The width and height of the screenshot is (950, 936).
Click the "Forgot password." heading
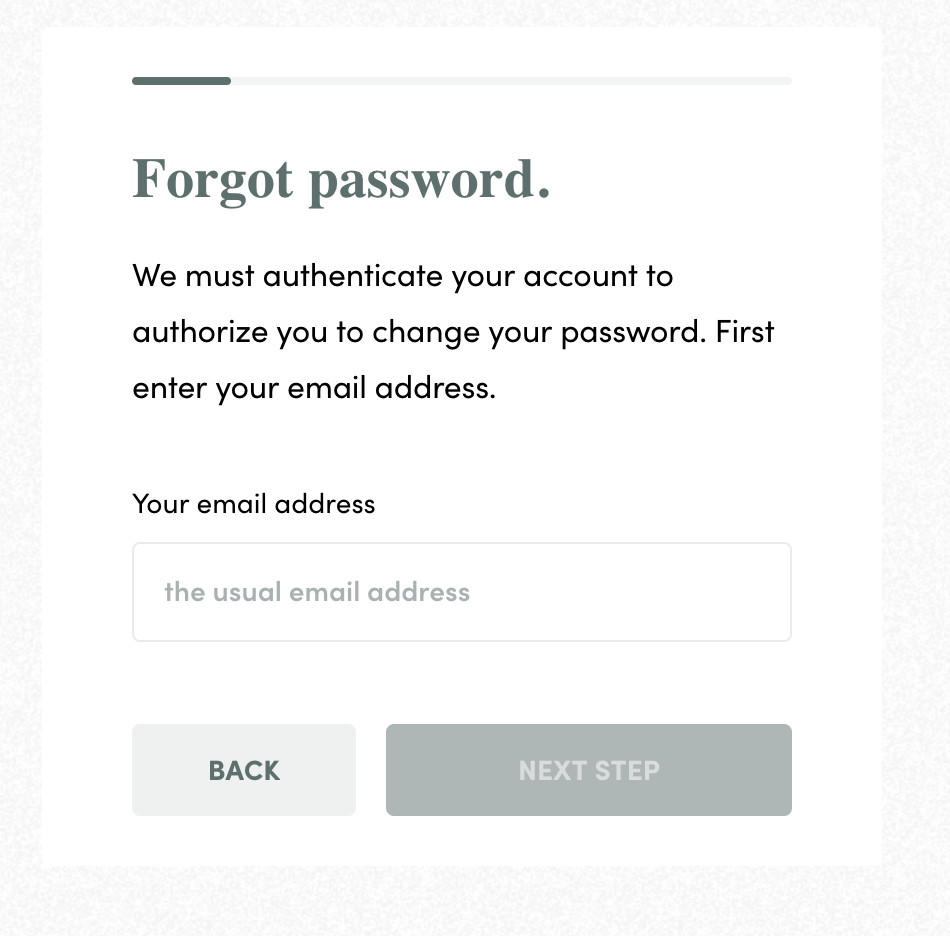click(x=341, y=180)
